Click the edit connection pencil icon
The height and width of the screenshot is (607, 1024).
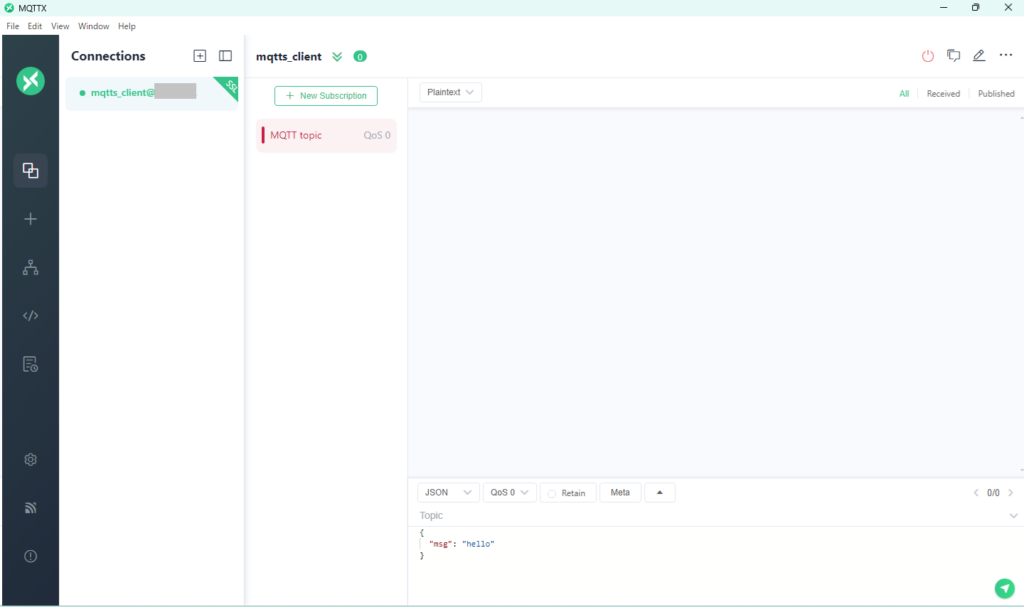tap(979, 56)
